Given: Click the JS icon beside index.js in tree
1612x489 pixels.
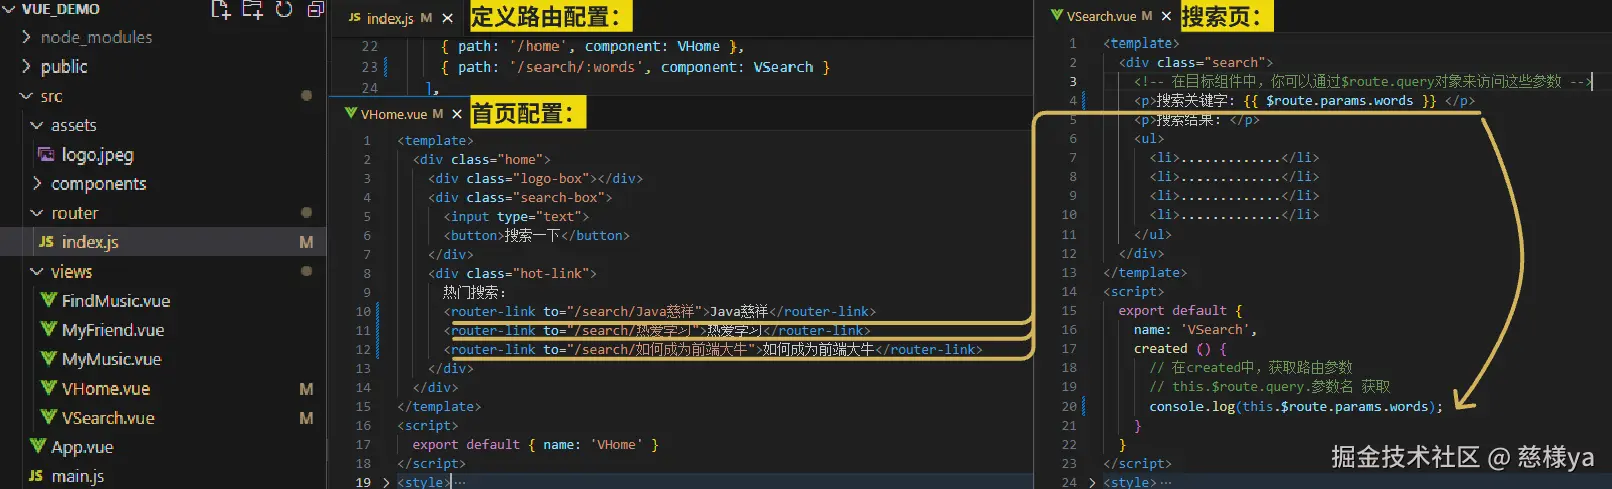Looking at the screenshot, I should tap(46, 242).
